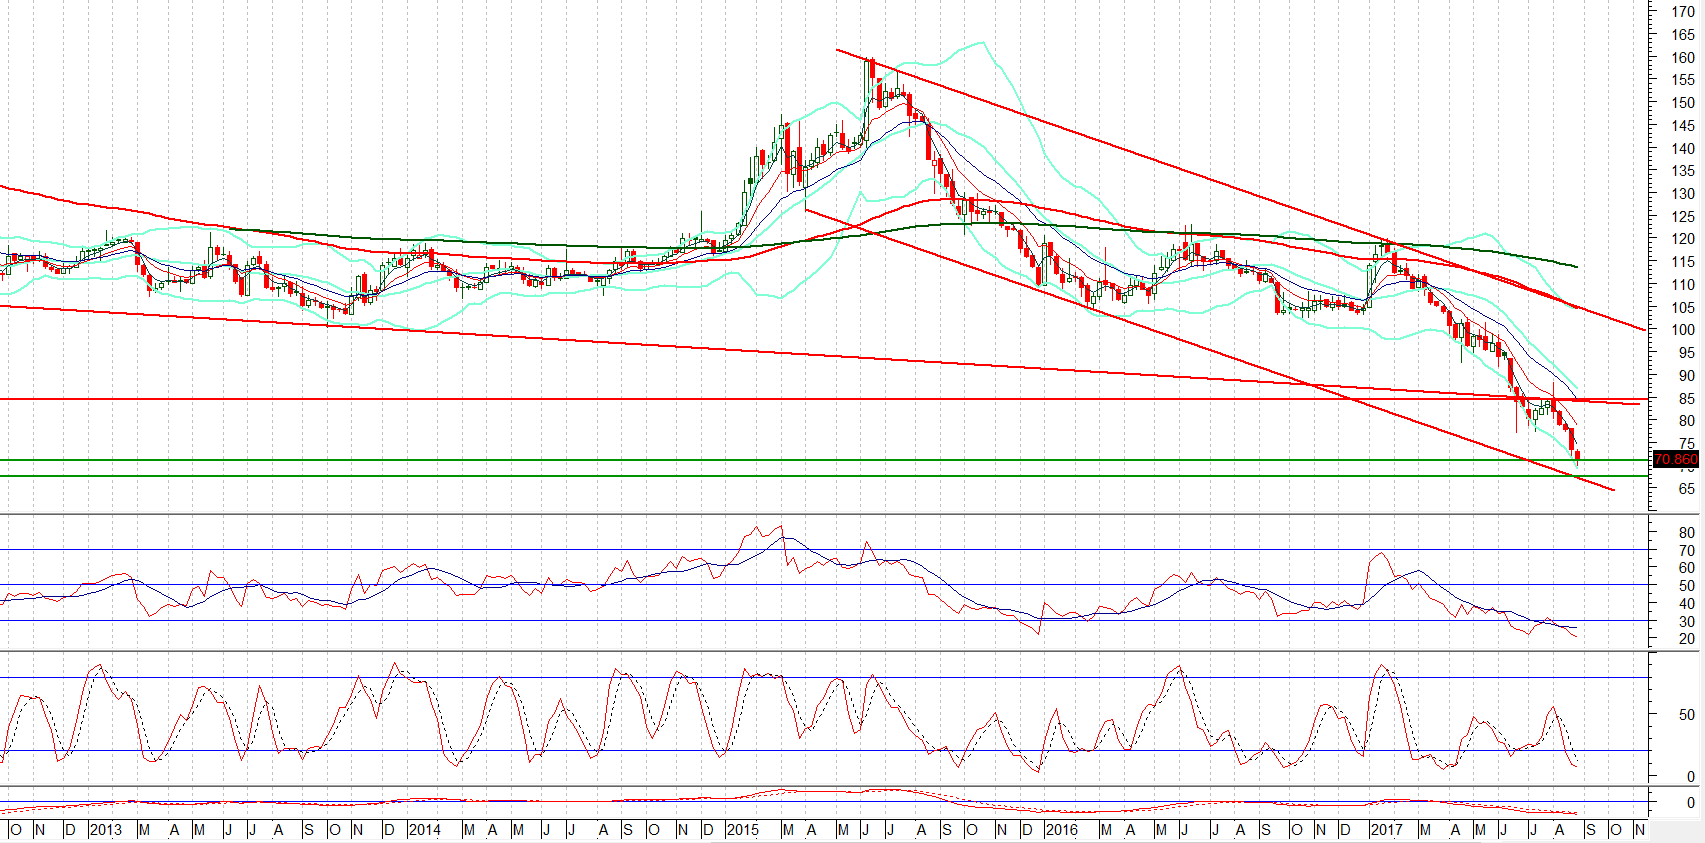Click the 125 price axis label

point(1683,217)
